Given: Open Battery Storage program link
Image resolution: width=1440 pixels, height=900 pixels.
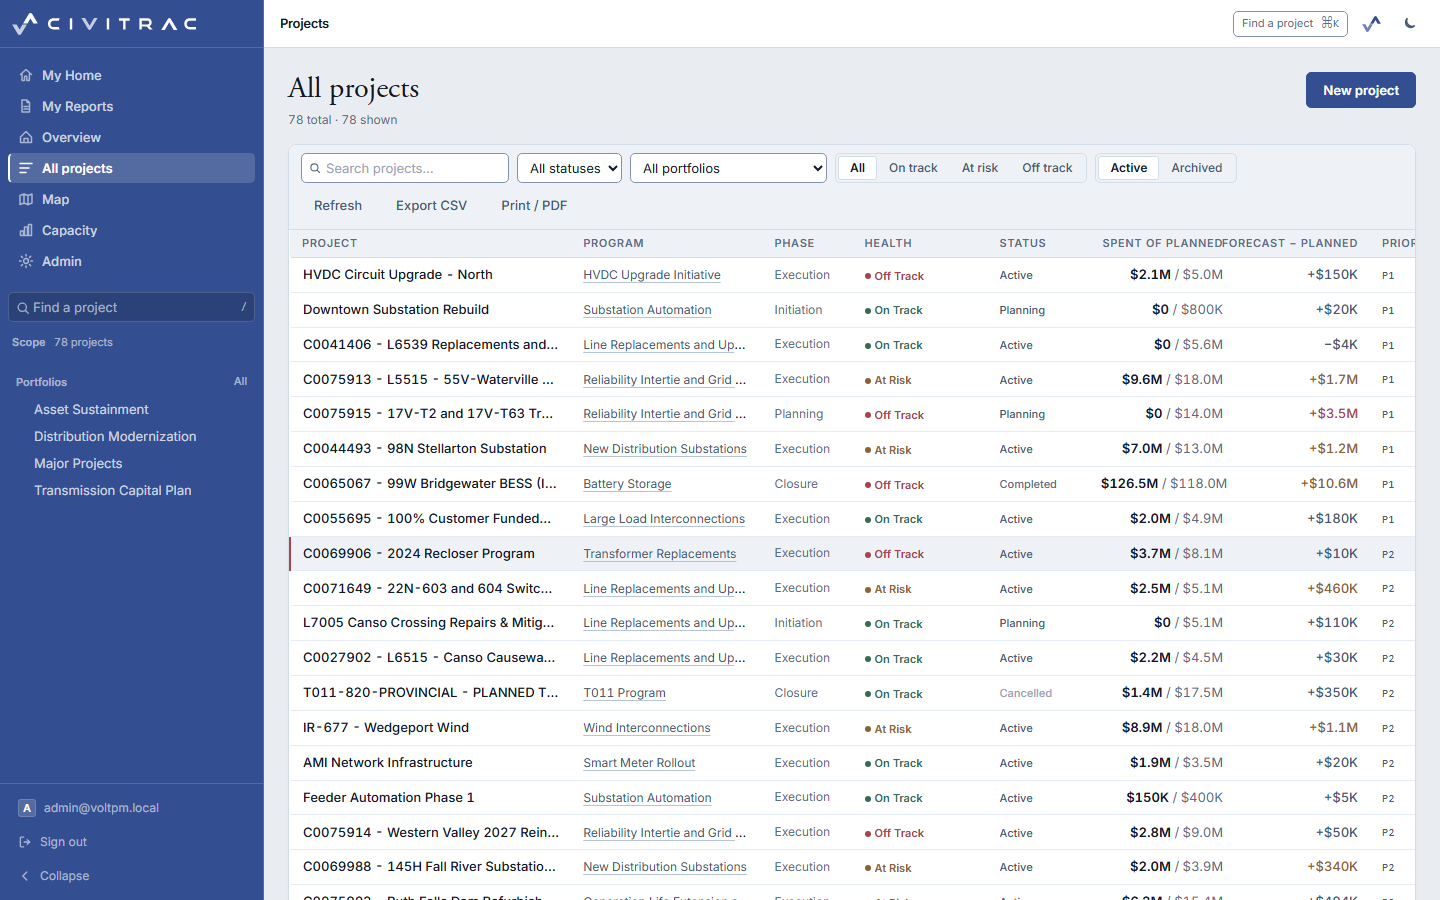Looking at the screenshot, I should pyautogui.click(x=627, y=484).
